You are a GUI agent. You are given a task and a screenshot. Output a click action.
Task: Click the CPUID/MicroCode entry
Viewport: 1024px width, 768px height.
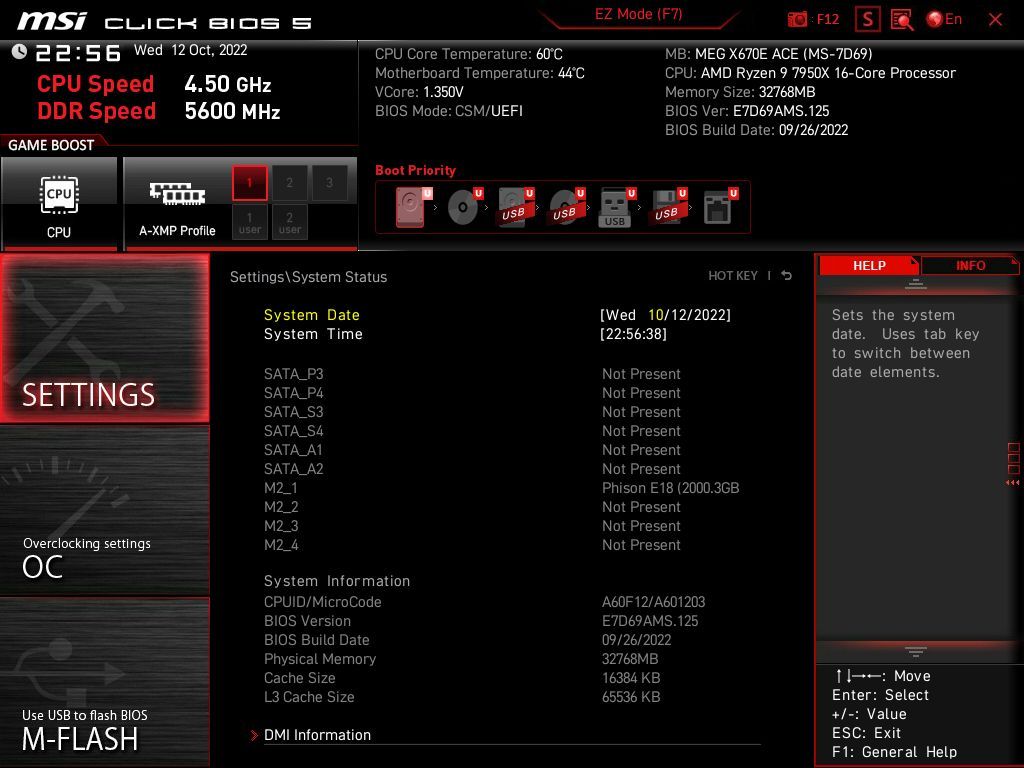[x=485, y=602]
